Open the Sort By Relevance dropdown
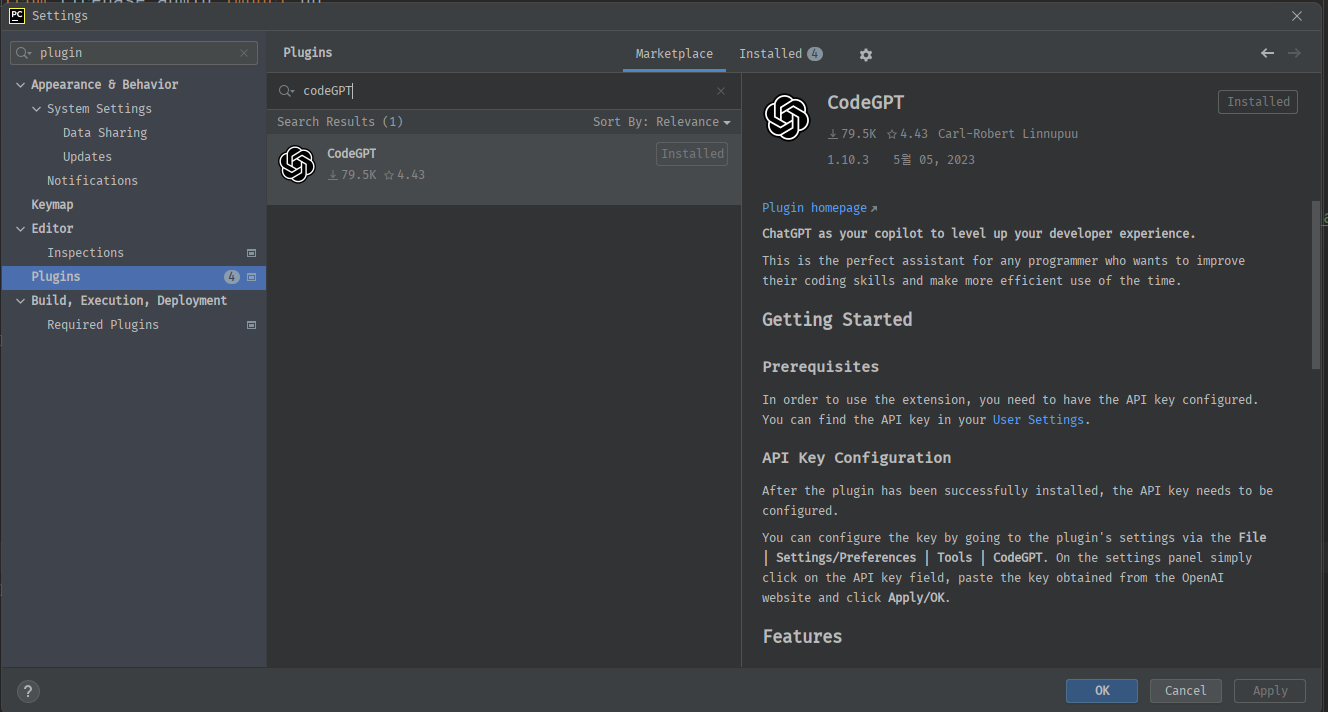The width and height of the screenshot is (1328, 712). [x=661, y=122]
